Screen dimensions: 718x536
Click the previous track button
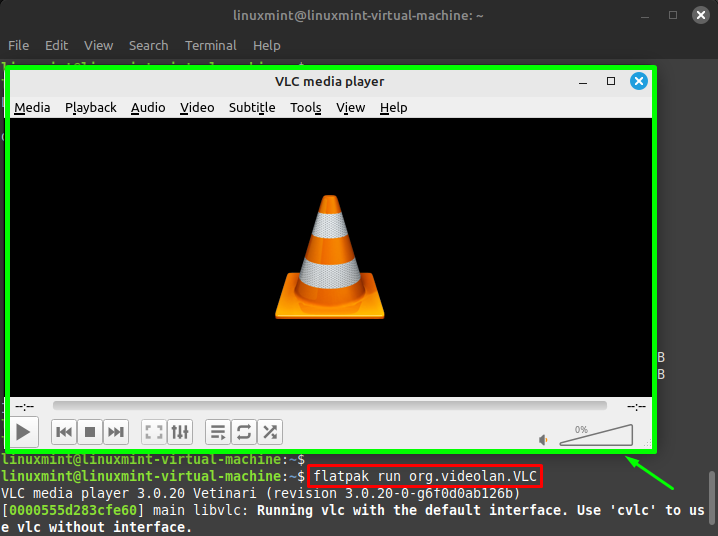[x=64, y=432]
